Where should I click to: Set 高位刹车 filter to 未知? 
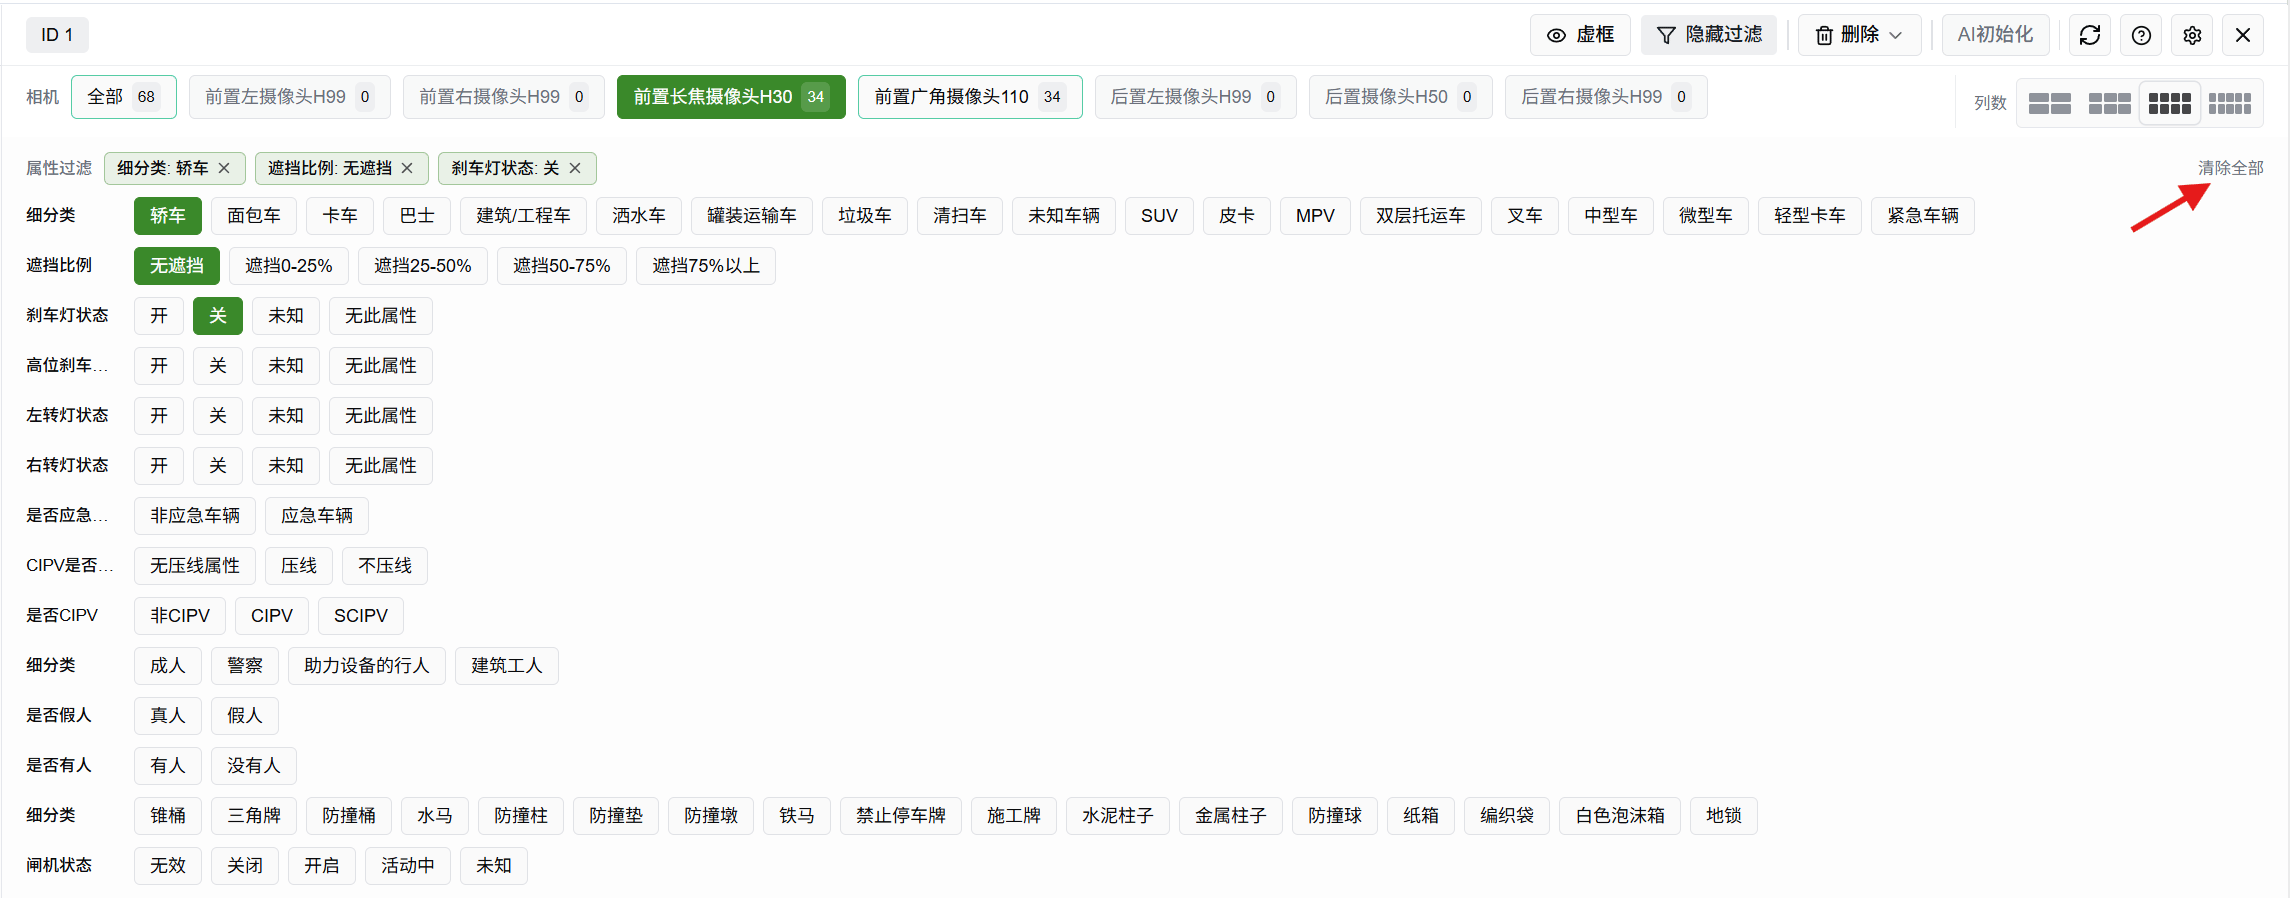(x=286, y=366)
